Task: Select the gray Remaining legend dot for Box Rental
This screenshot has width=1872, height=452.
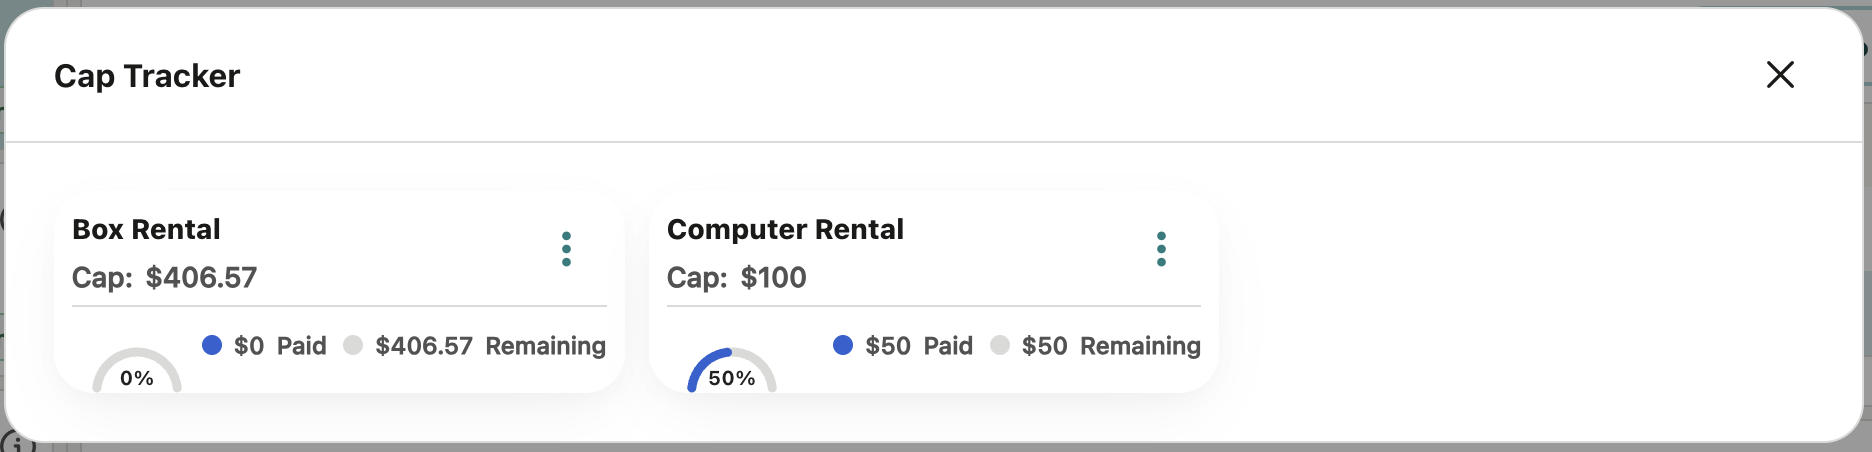Action: tap(353, 345)
